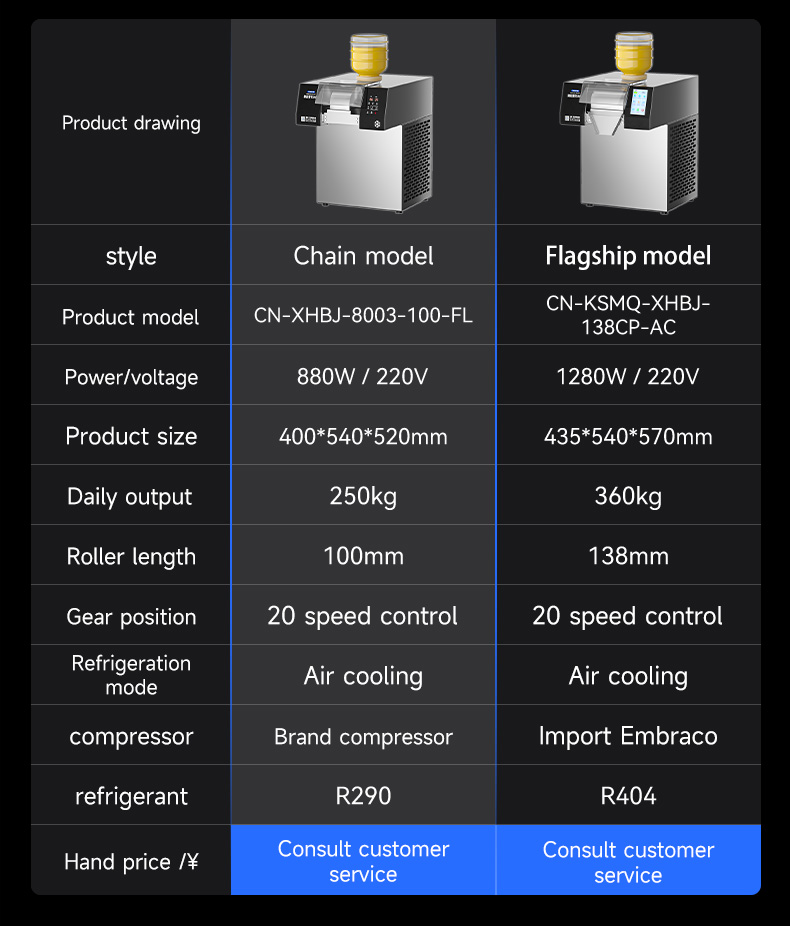Click the Refrigeration mode row label
The width and height of the screenshot is (790, 926).
[131, 675]
